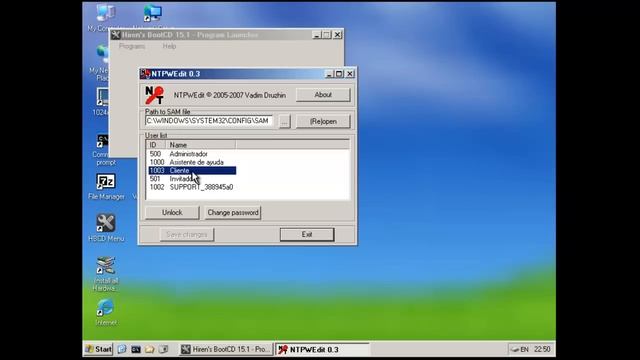Open the 7z File Manager desktop icon
The height and width of the screenshot is (360, 640).
coord(106,182)
